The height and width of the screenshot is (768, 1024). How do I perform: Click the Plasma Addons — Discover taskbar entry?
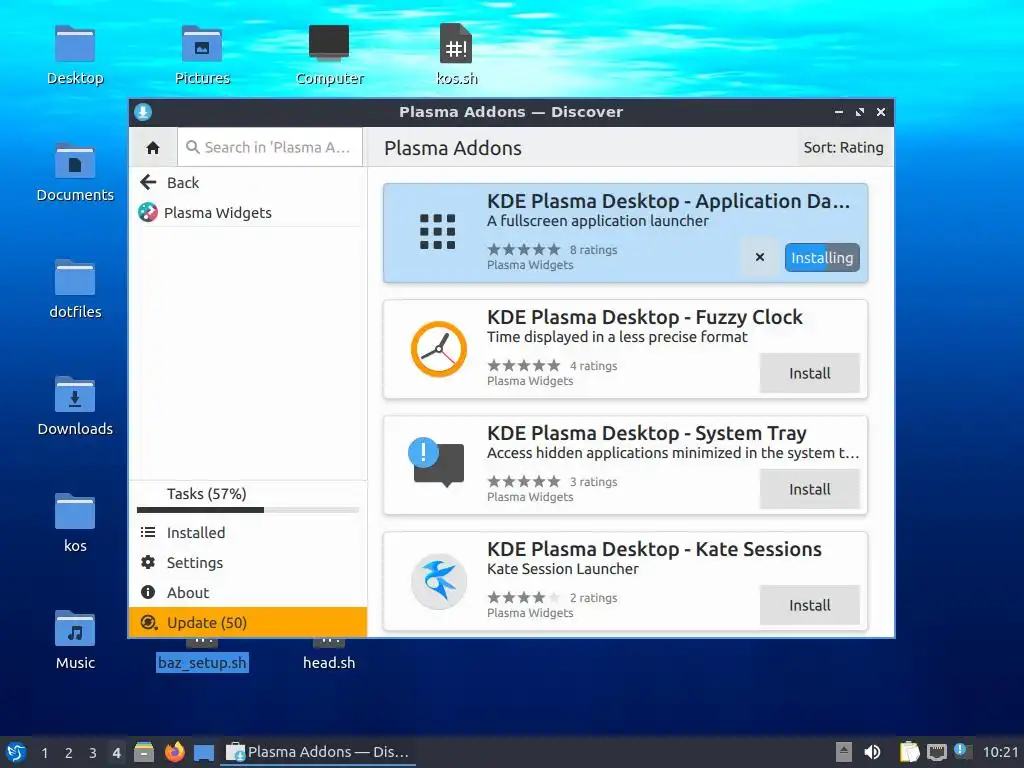coord(318,752)
